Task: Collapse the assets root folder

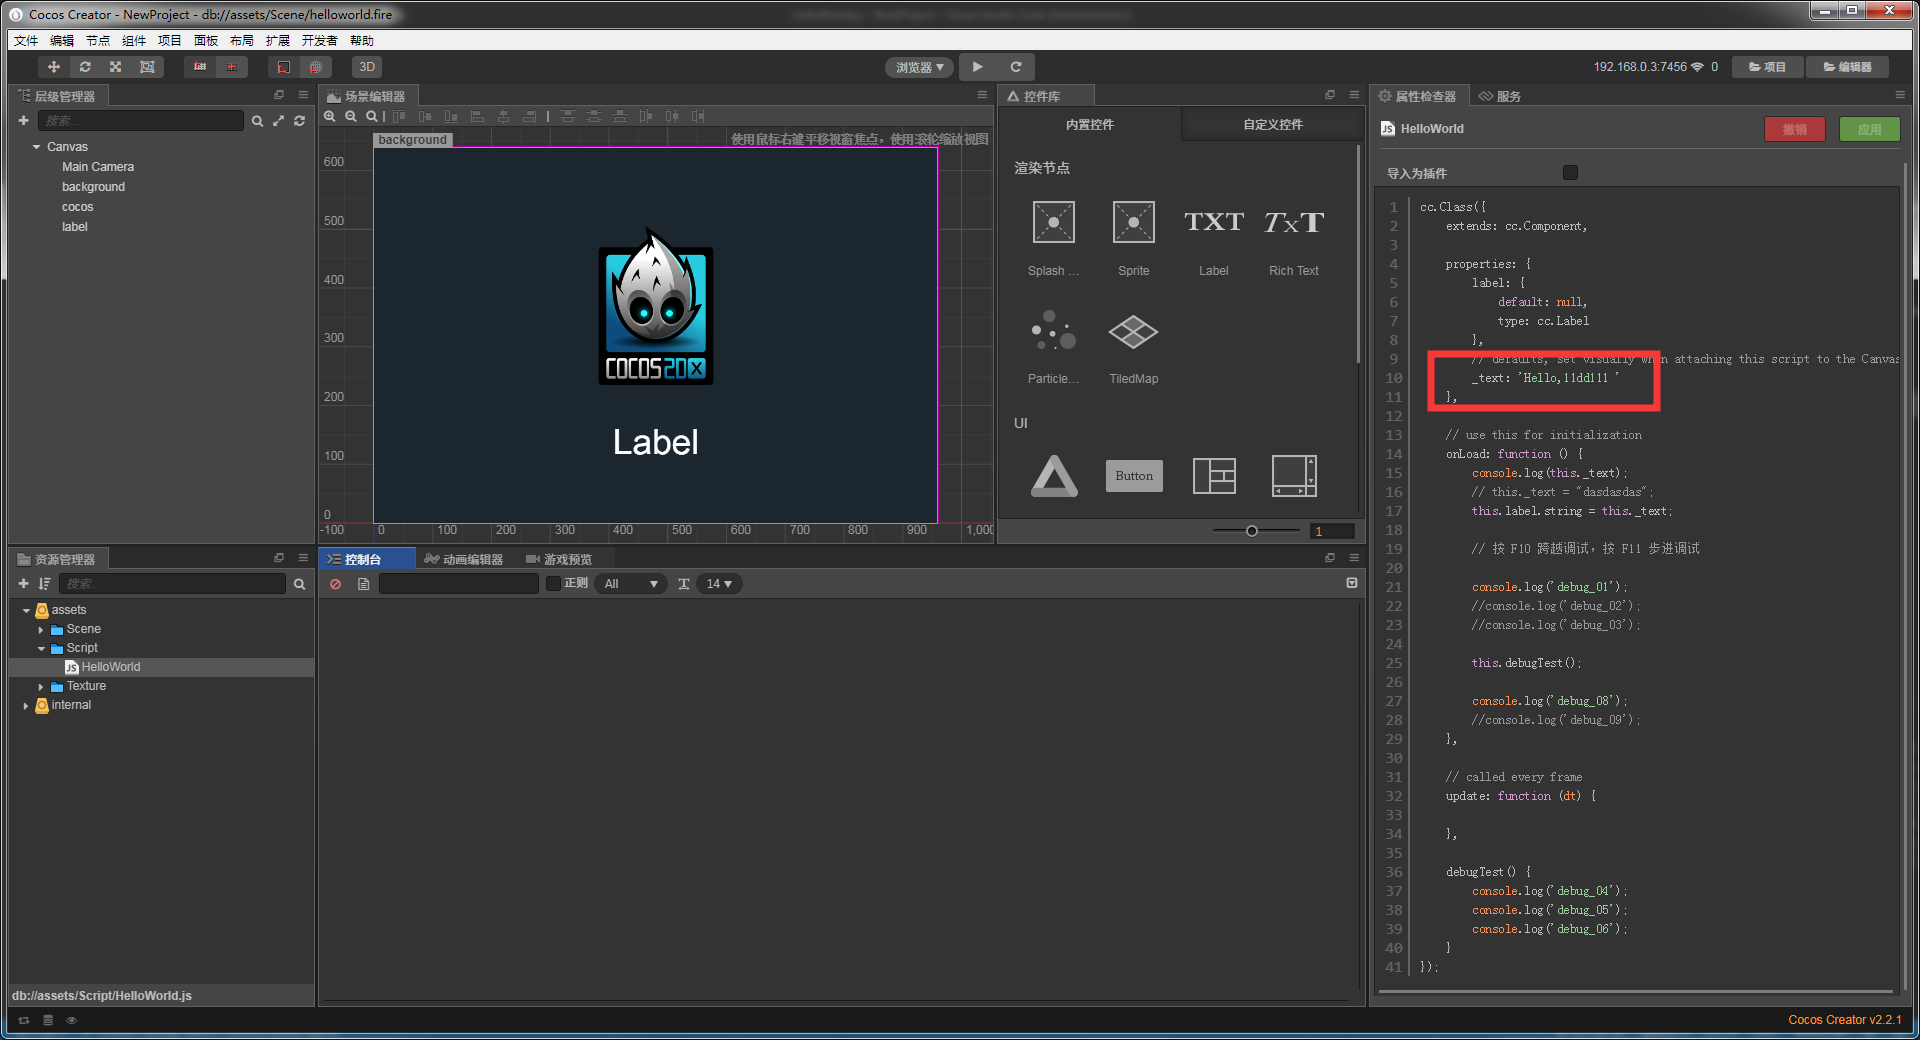Action: (26, 610)
